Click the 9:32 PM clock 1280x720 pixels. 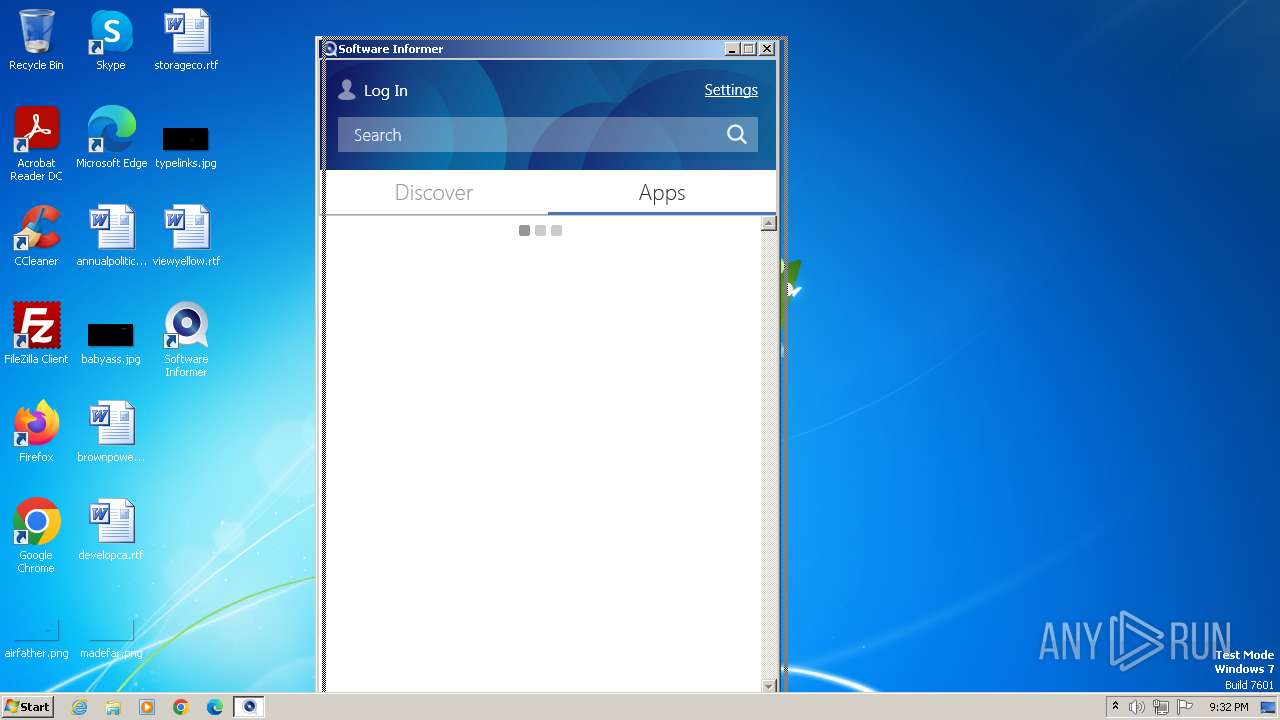[1228, 707]
